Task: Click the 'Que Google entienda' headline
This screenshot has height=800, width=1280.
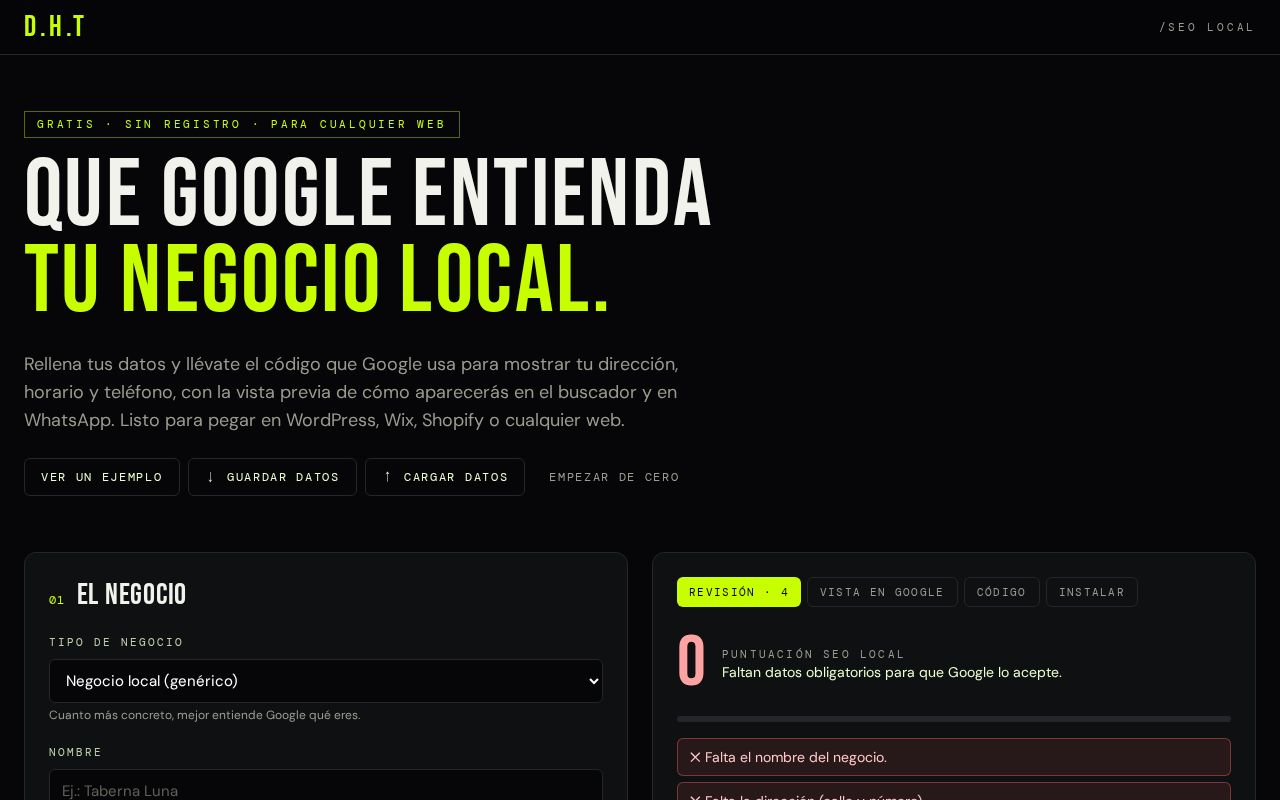Action: pyautogui.click(x=368, y=193)
